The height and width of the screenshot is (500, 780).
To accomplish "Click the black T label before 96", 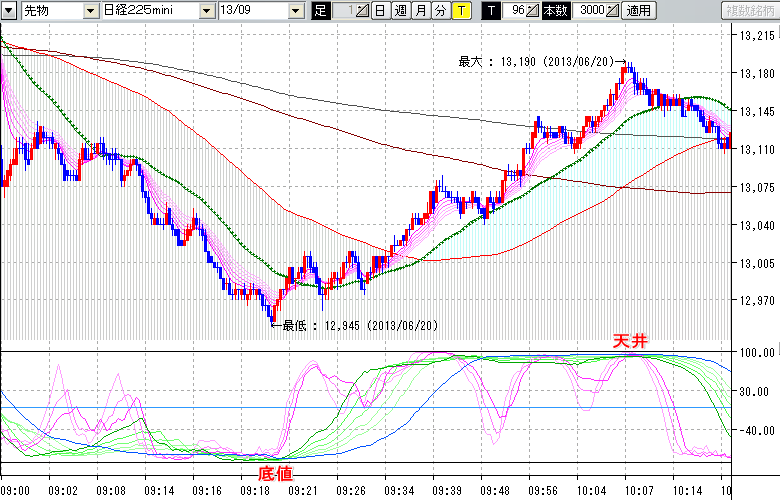I will click(x=489, y=11).
